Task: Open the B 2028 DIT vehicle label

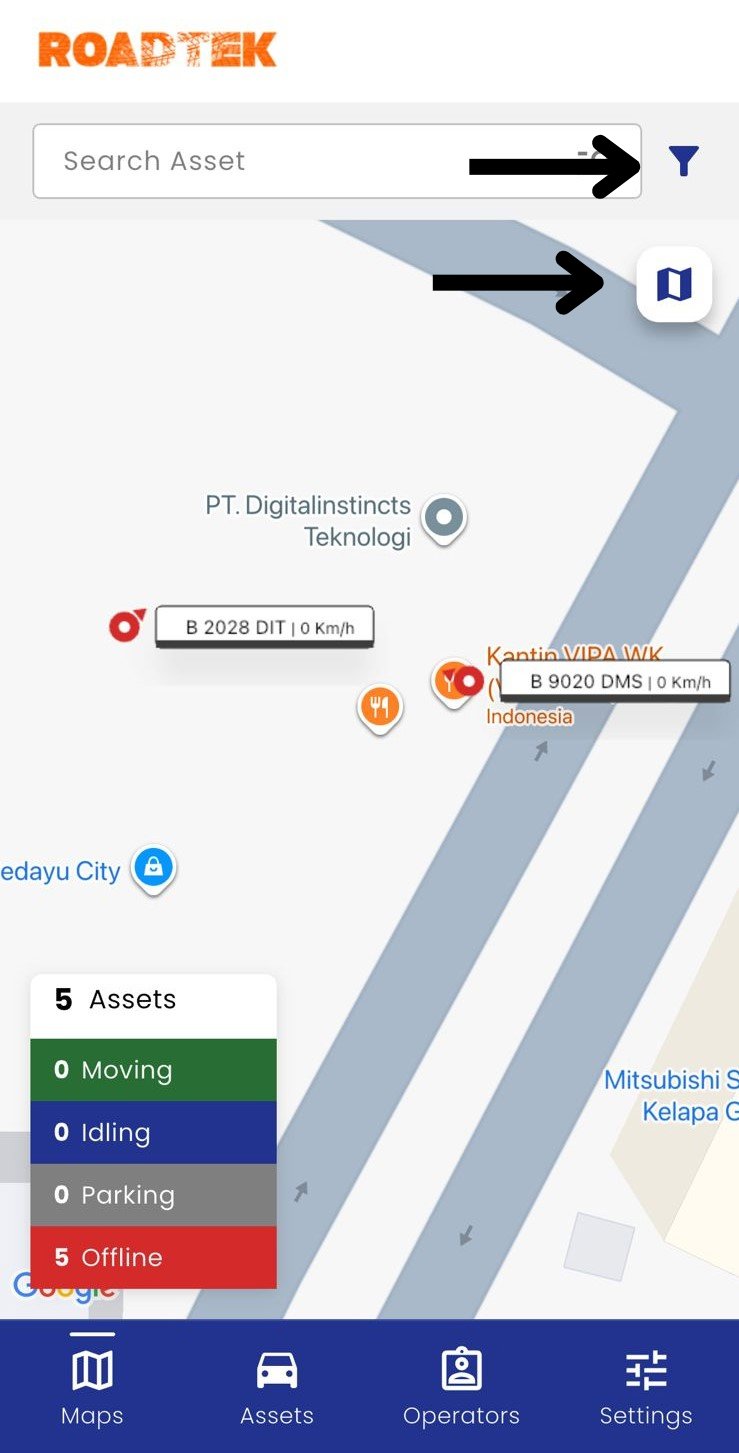Action: pos(265,628)
